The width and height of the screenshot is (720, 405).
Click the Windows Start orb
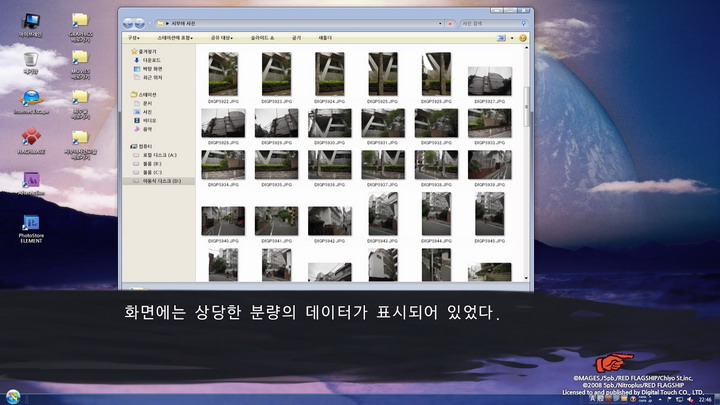(11, 396)
